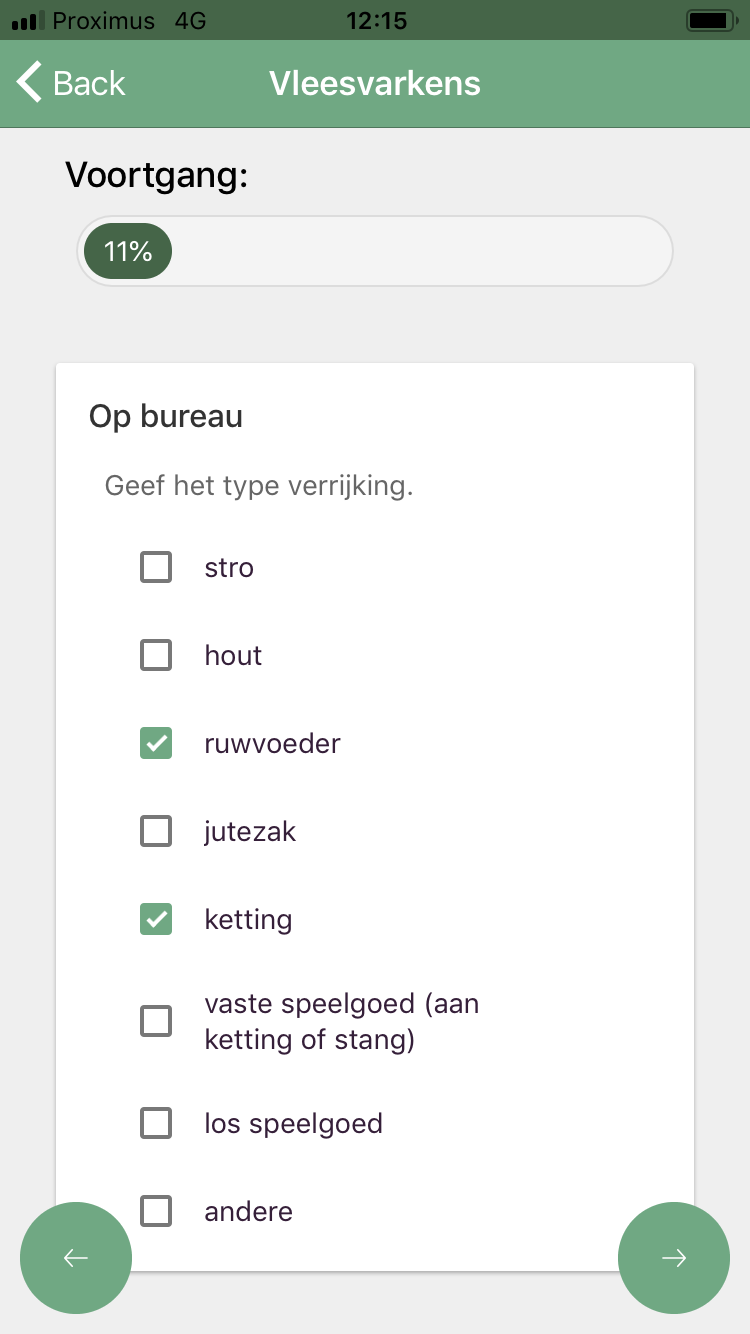Enable the andere checkbox
The width and height of the screenshot is (750, 1334).
click(x=156, y=1211)
